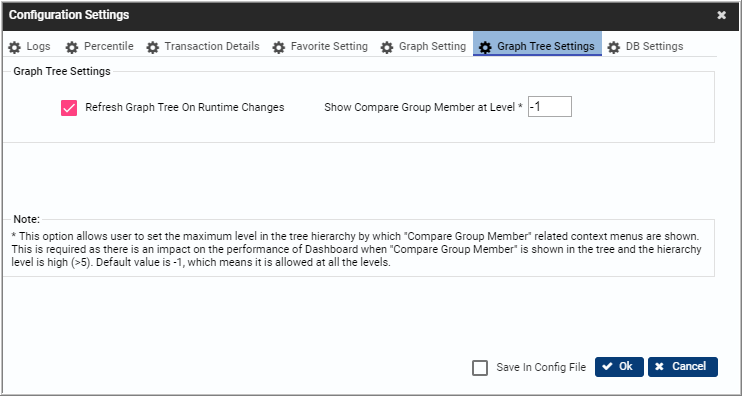This screenshot has width=742, height=396.
Task: Close the Configuration Settings dialog
Action: click(x=721, y=16)
